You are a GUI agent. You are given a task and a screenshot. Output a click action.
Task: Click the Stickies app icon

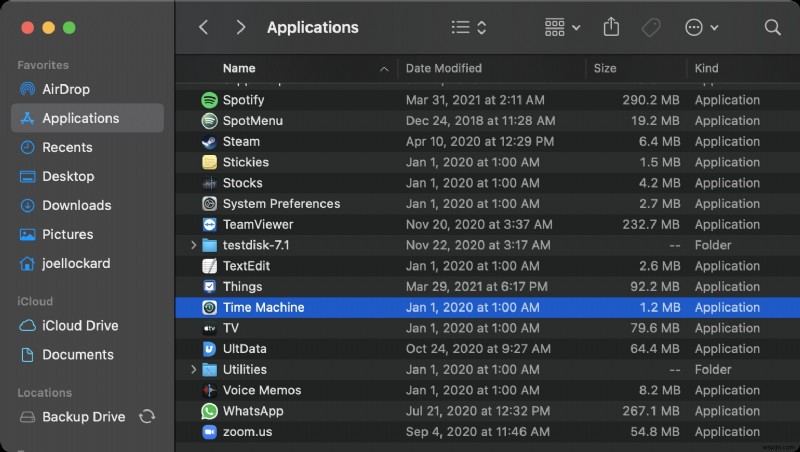pyautogui.click(x=209, y=162)
